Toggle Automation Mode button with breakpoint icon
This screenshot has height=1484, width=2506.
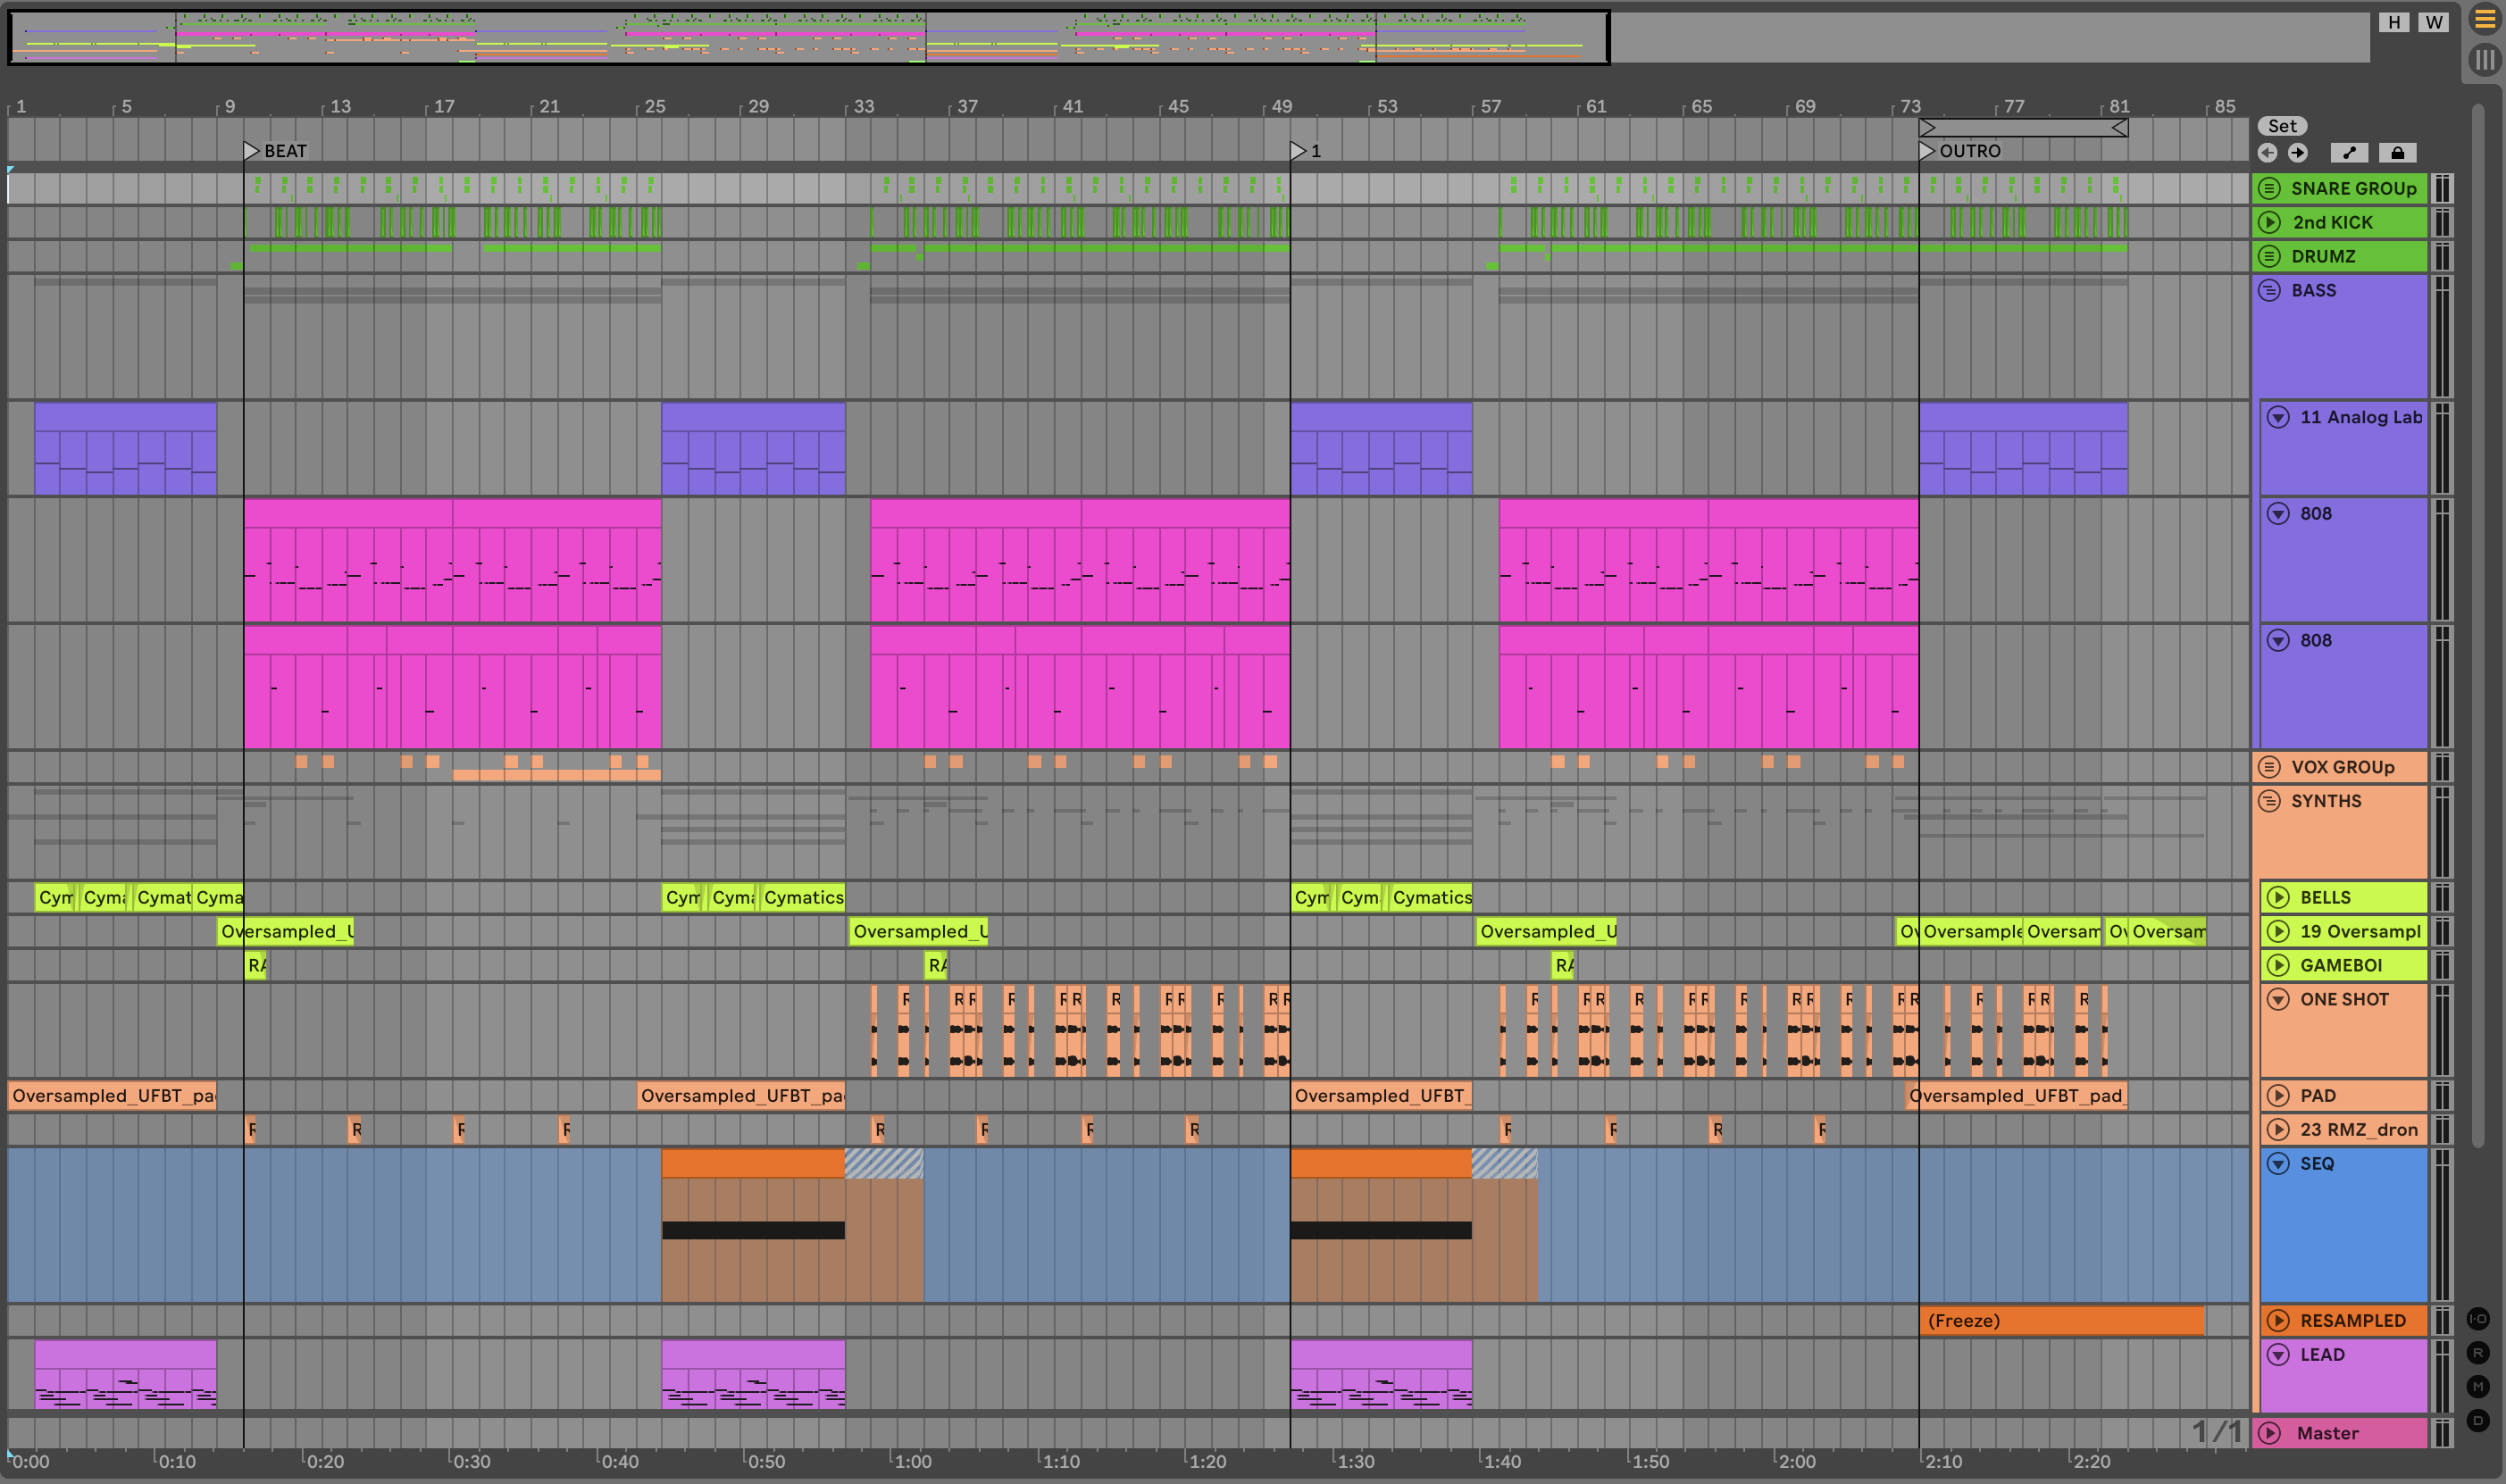pyautogui.click(x=2349, y=153)
